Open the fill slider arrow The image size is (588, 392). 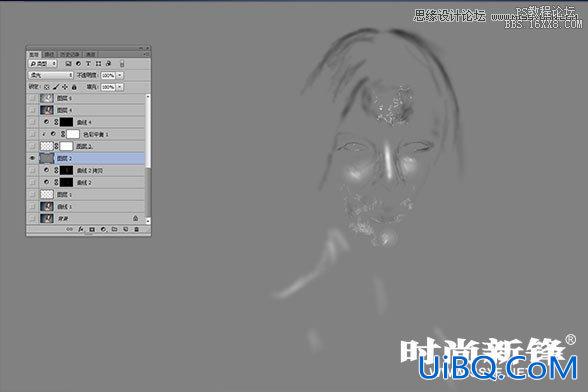[x=120, y=87]
